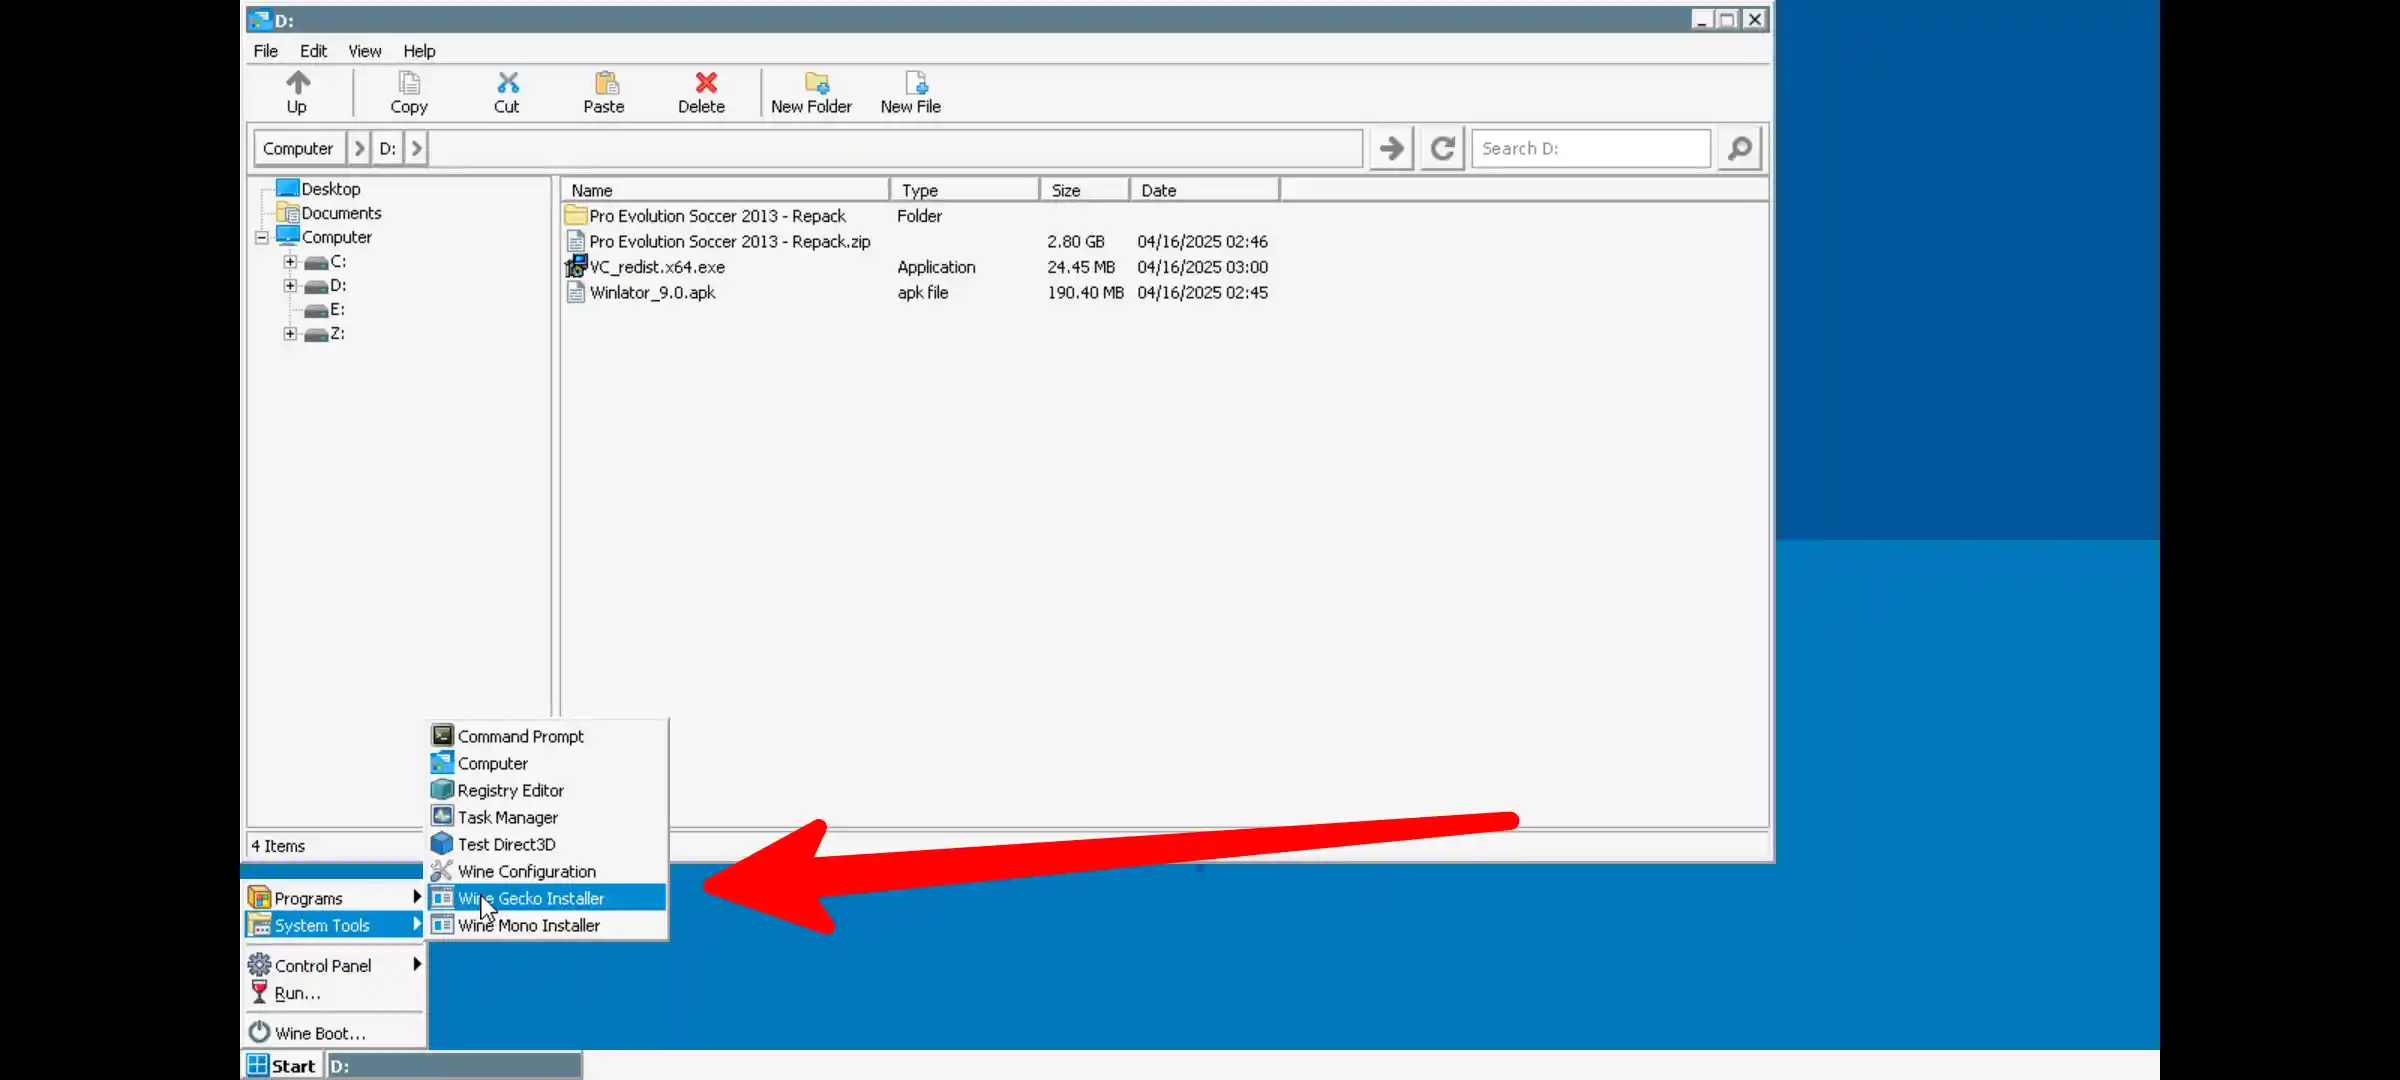Click the Search D: input field
Screen dimensions: 2400x1080
[1590, 147]
